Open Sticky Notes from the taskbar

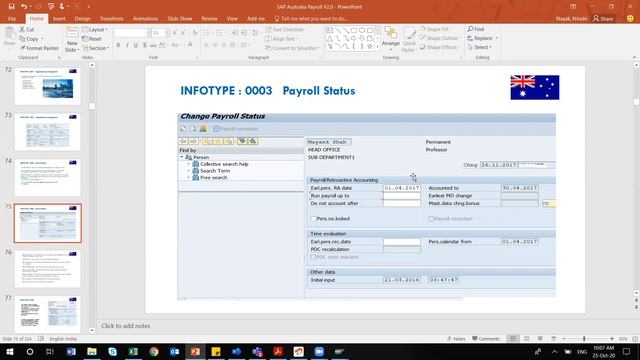pos(216,351)
